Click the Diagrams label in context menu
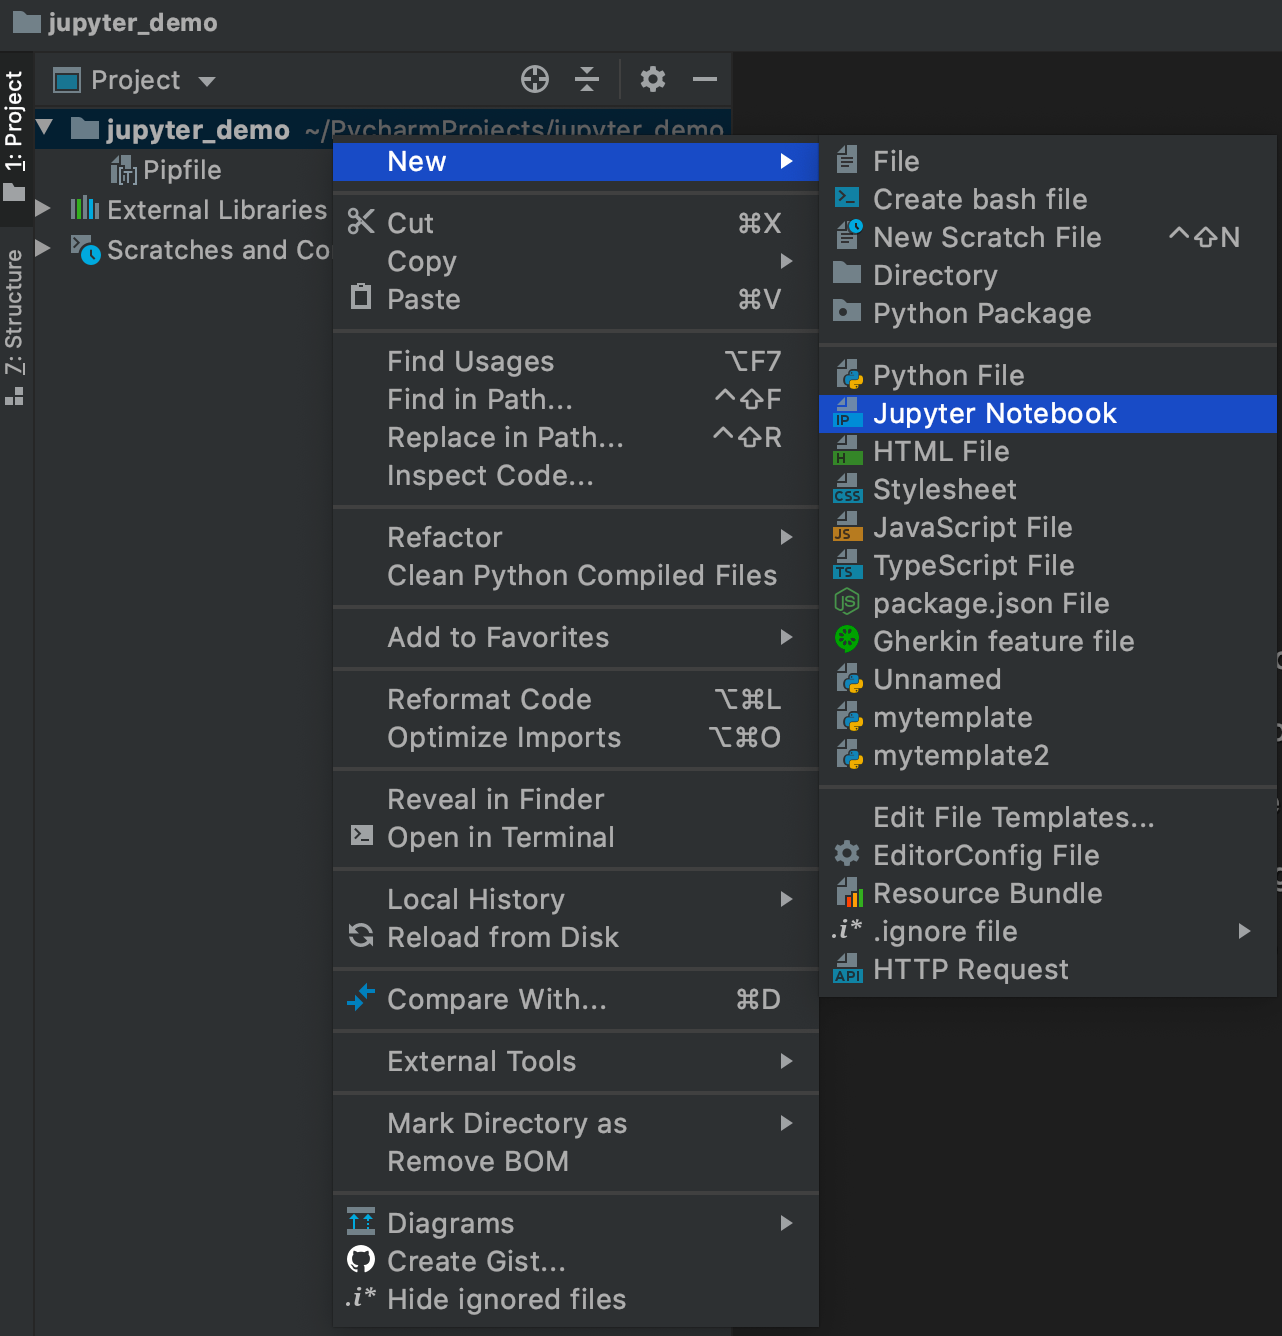The height and width of the screenshot is (1336, 1282). [x=451, y=1223]
